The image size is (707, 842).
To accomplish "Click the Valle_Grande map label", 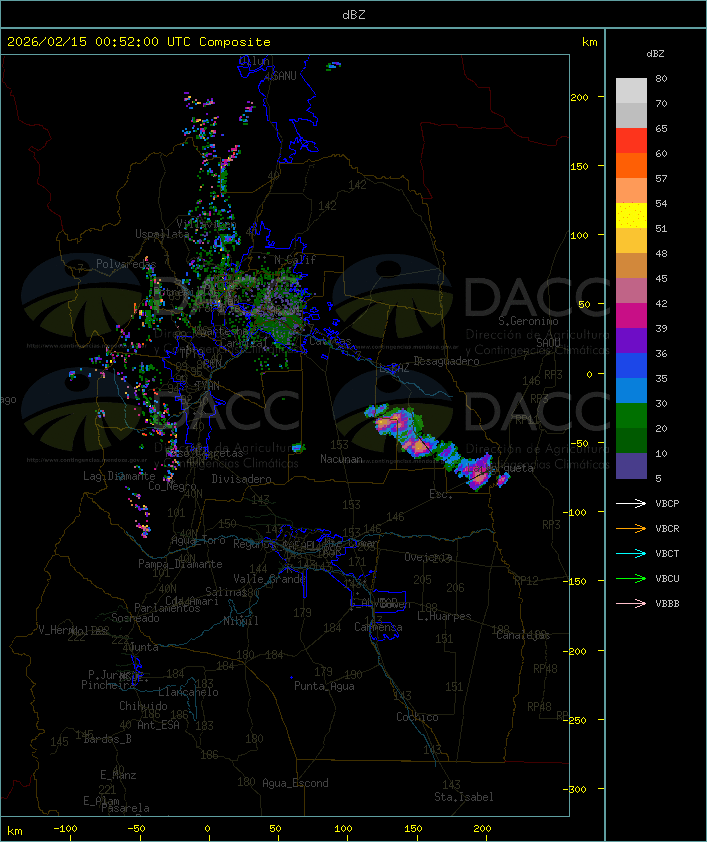I will pyautogui.click(x=269, y=579).
